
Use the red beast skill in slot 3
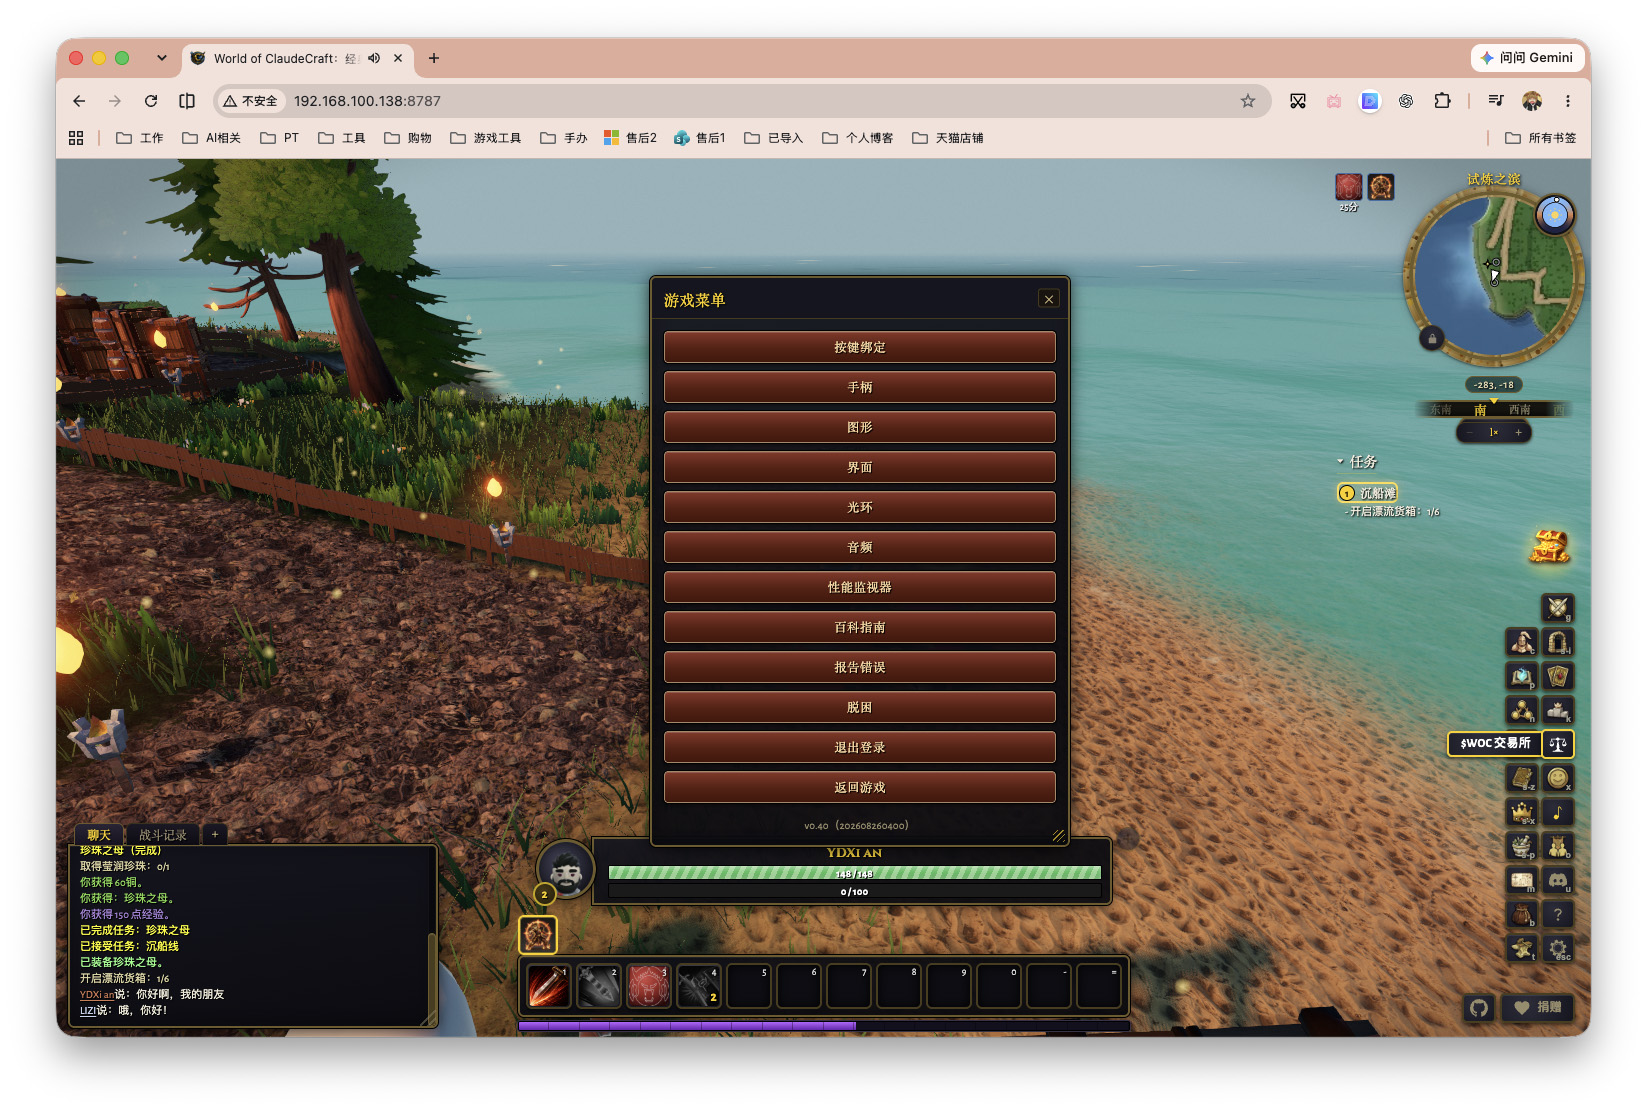click(x=648, y=986)
